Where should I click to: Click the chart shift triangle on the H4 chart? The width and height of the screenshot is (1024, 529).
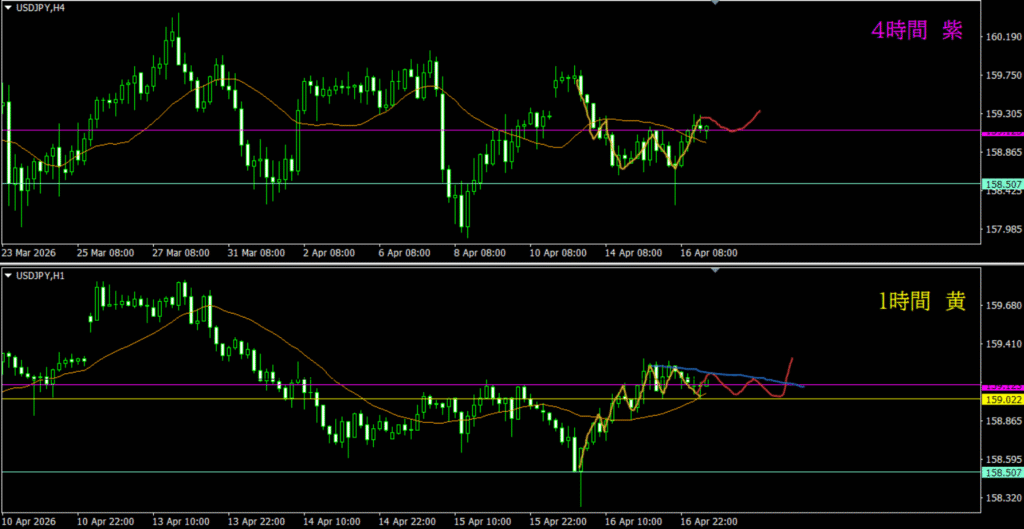(x=715, y=3)
